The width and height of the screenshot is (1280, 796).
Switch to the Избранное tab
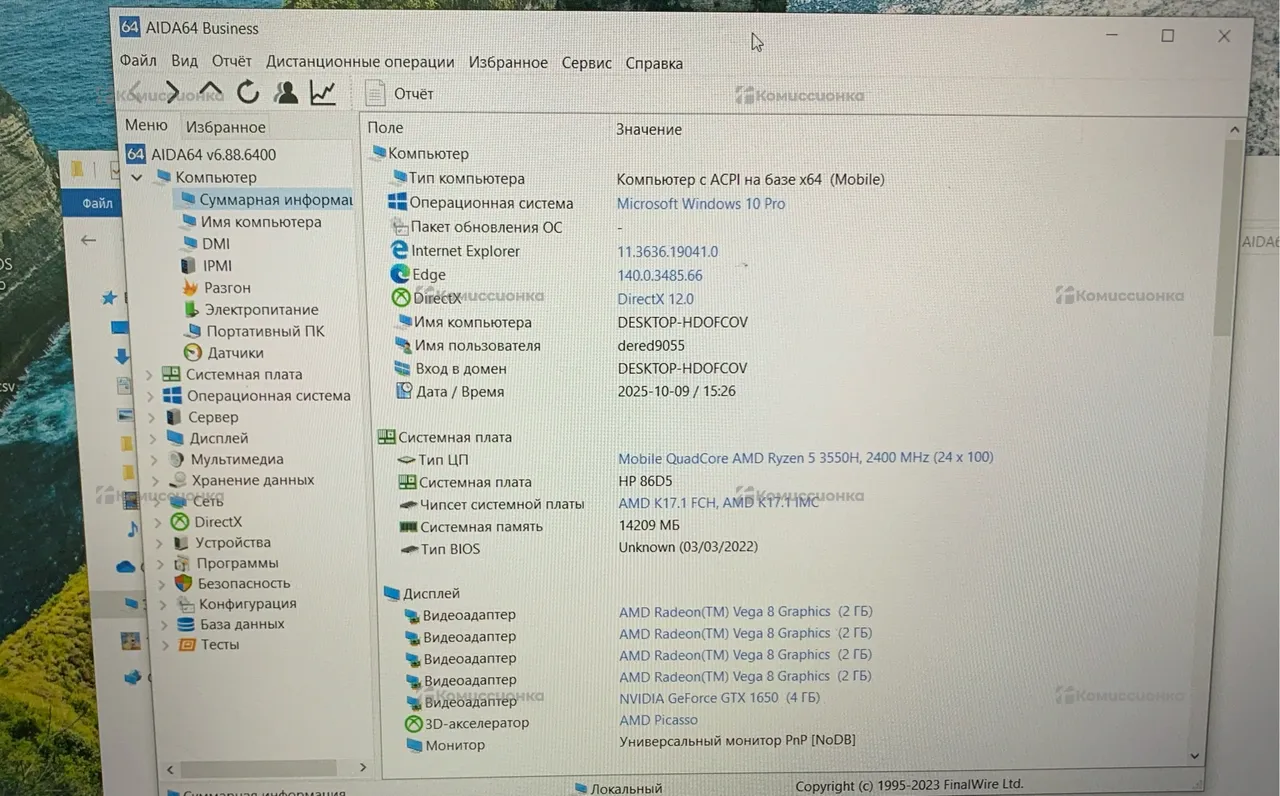tap(226, 127)
